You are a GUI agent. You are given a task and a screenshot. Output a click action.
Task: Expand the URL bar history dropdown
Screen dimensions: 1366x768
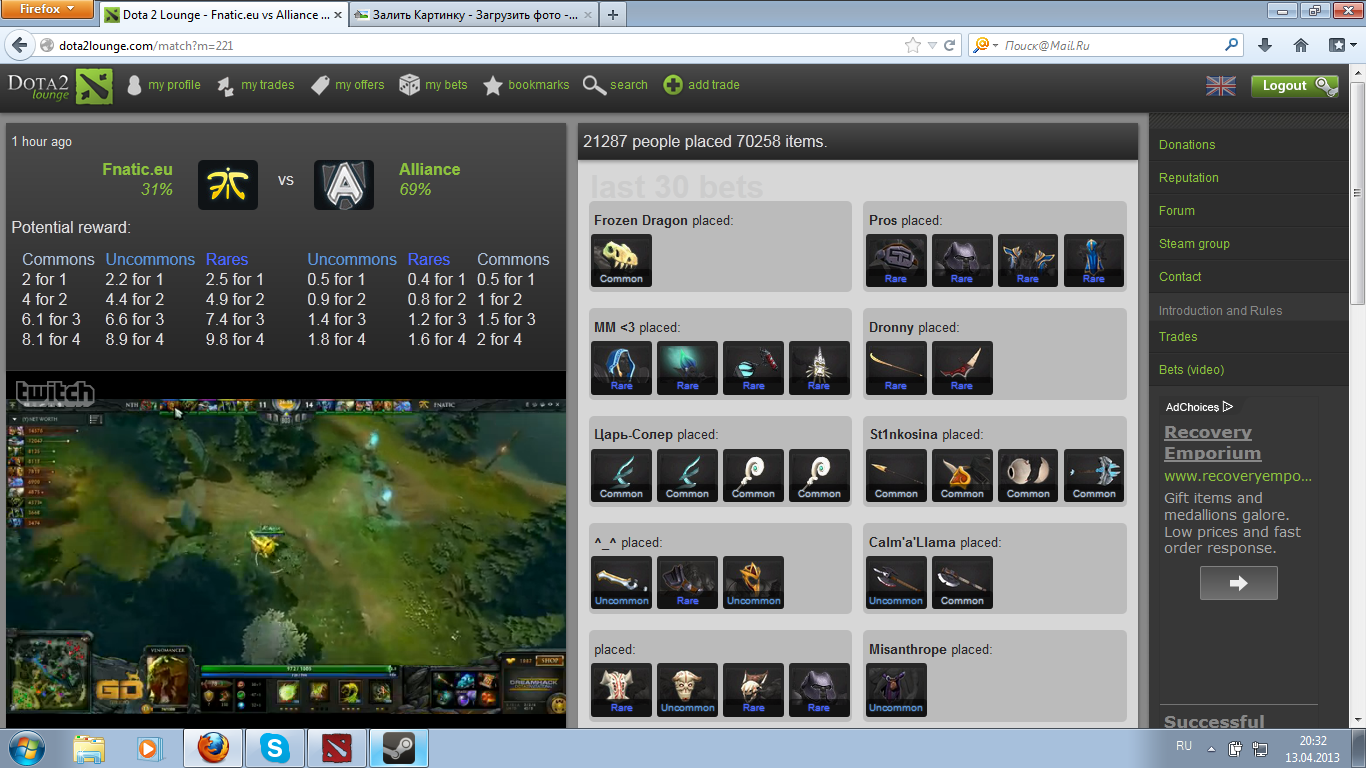[x=932, y=46]
